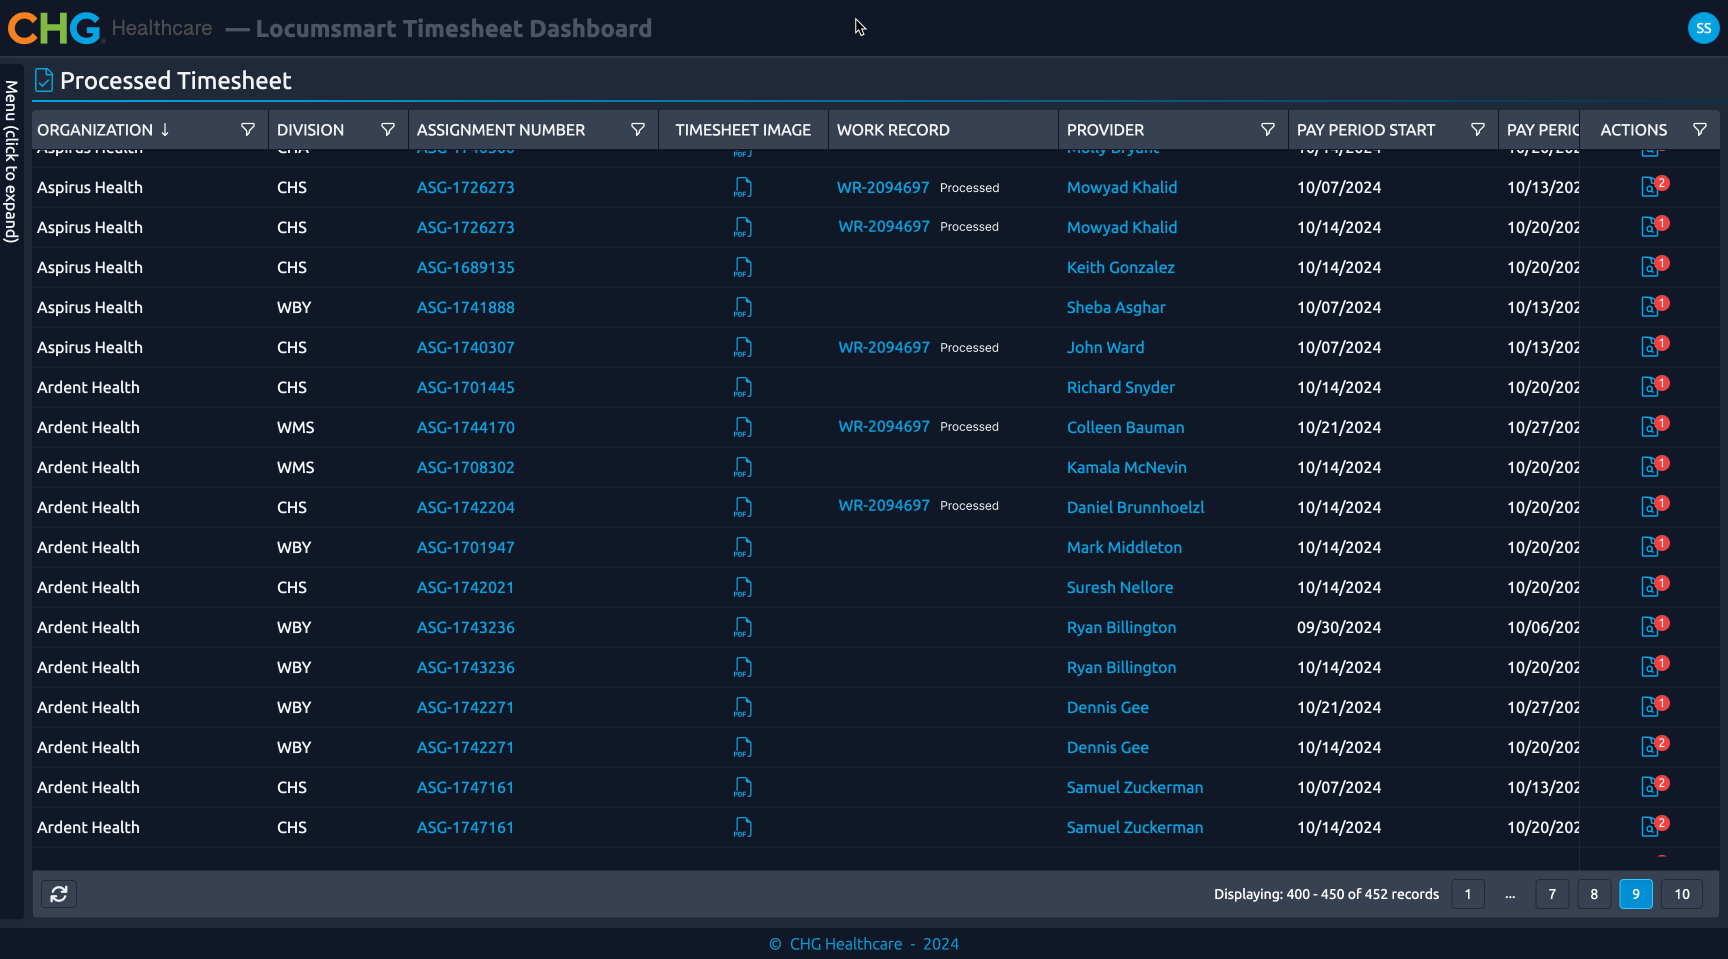This screenshot has width=1728, height=959.
Task: Open timesheet PDF for Sheba Asghar
Action: 742,308
